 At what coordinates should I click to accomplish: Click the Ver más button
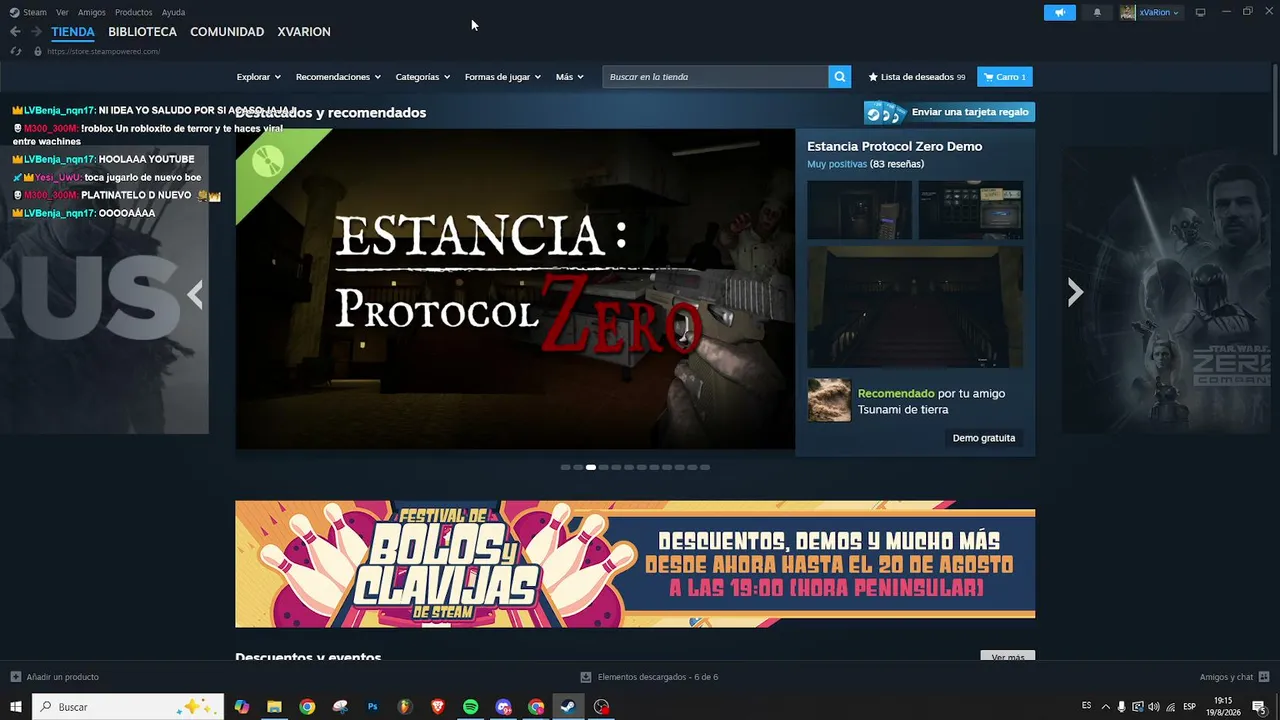[x=1007, y=657]
